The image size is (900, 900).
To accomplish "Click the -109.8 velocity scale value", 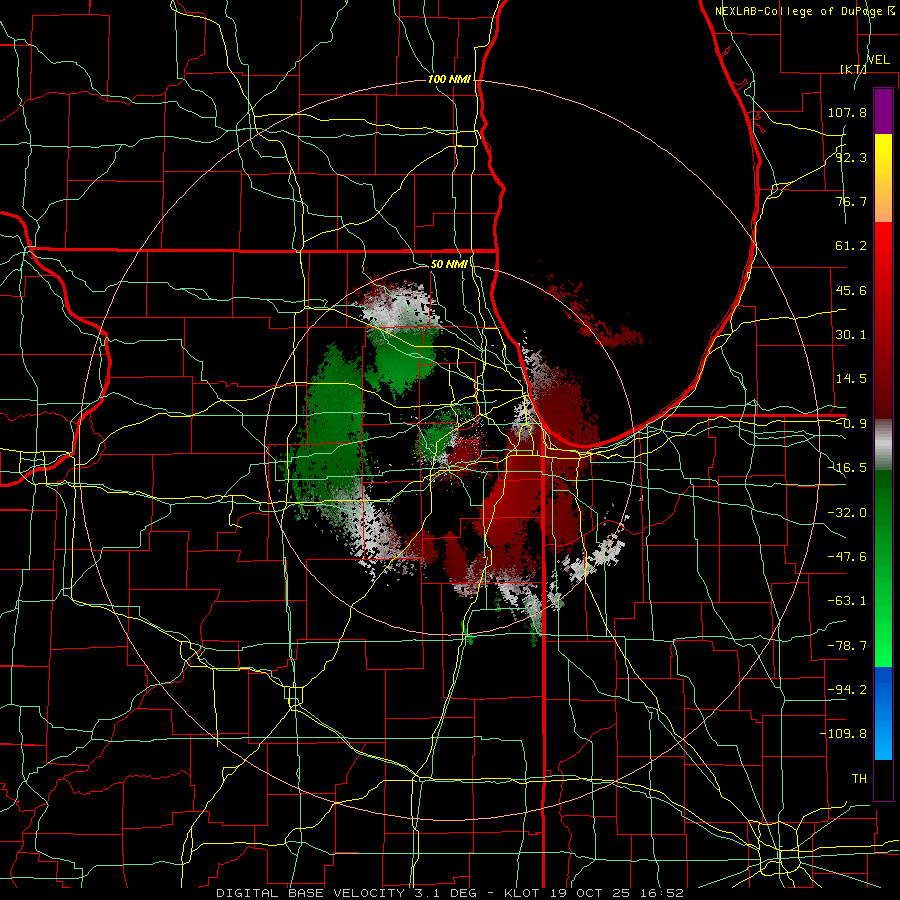I will pos(843,734).
